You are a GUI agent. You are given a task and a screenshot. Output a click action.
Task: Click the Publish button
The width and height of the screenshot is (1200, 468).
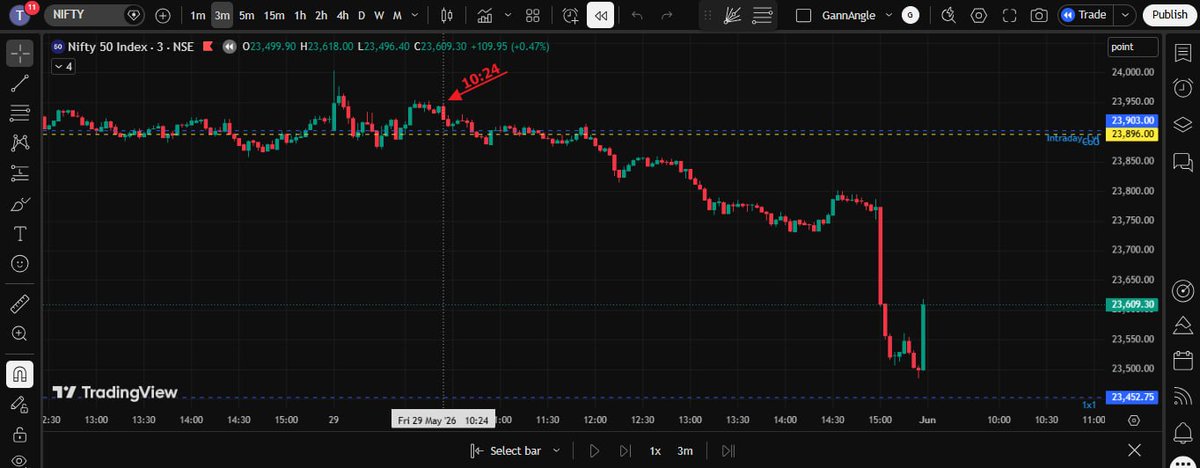tap(1169, 15)
